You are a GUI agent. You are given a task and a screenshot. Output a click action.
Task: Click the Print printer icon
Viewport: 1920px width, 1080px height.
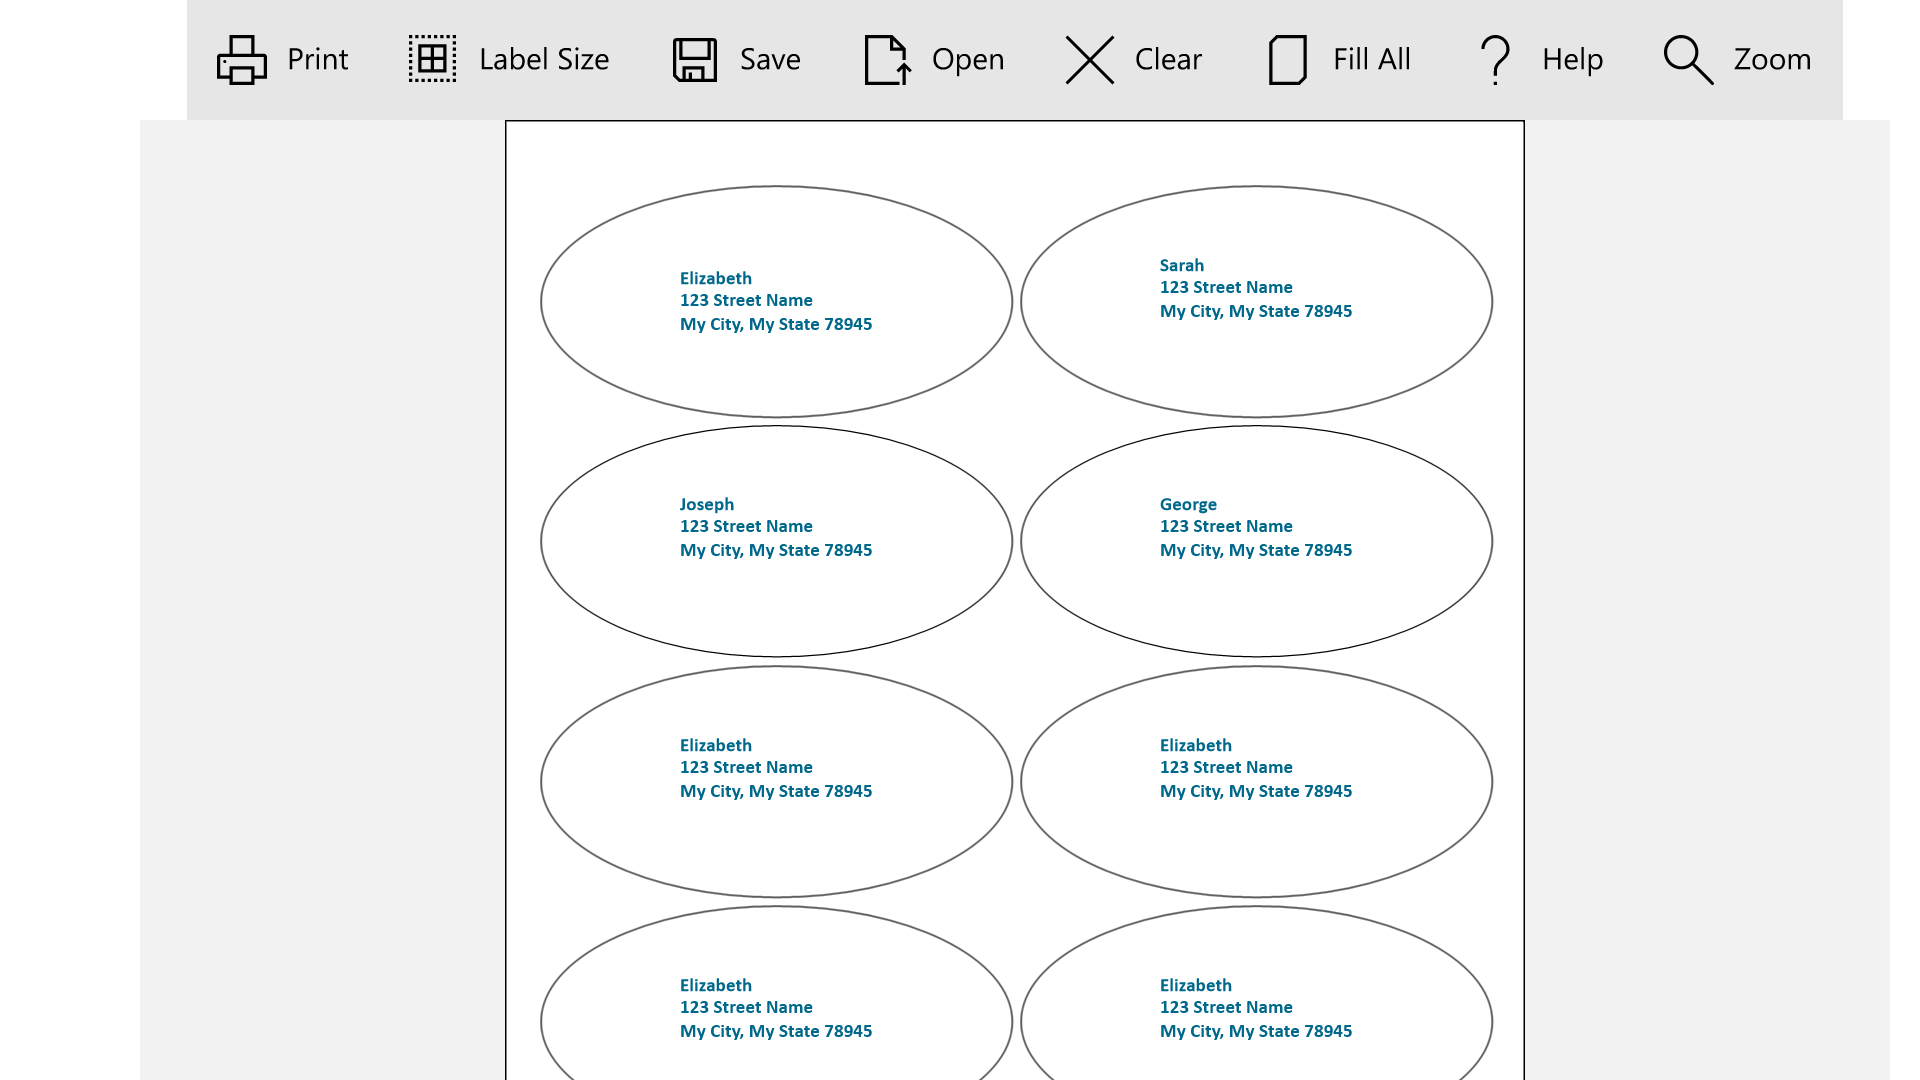[242, 60]
